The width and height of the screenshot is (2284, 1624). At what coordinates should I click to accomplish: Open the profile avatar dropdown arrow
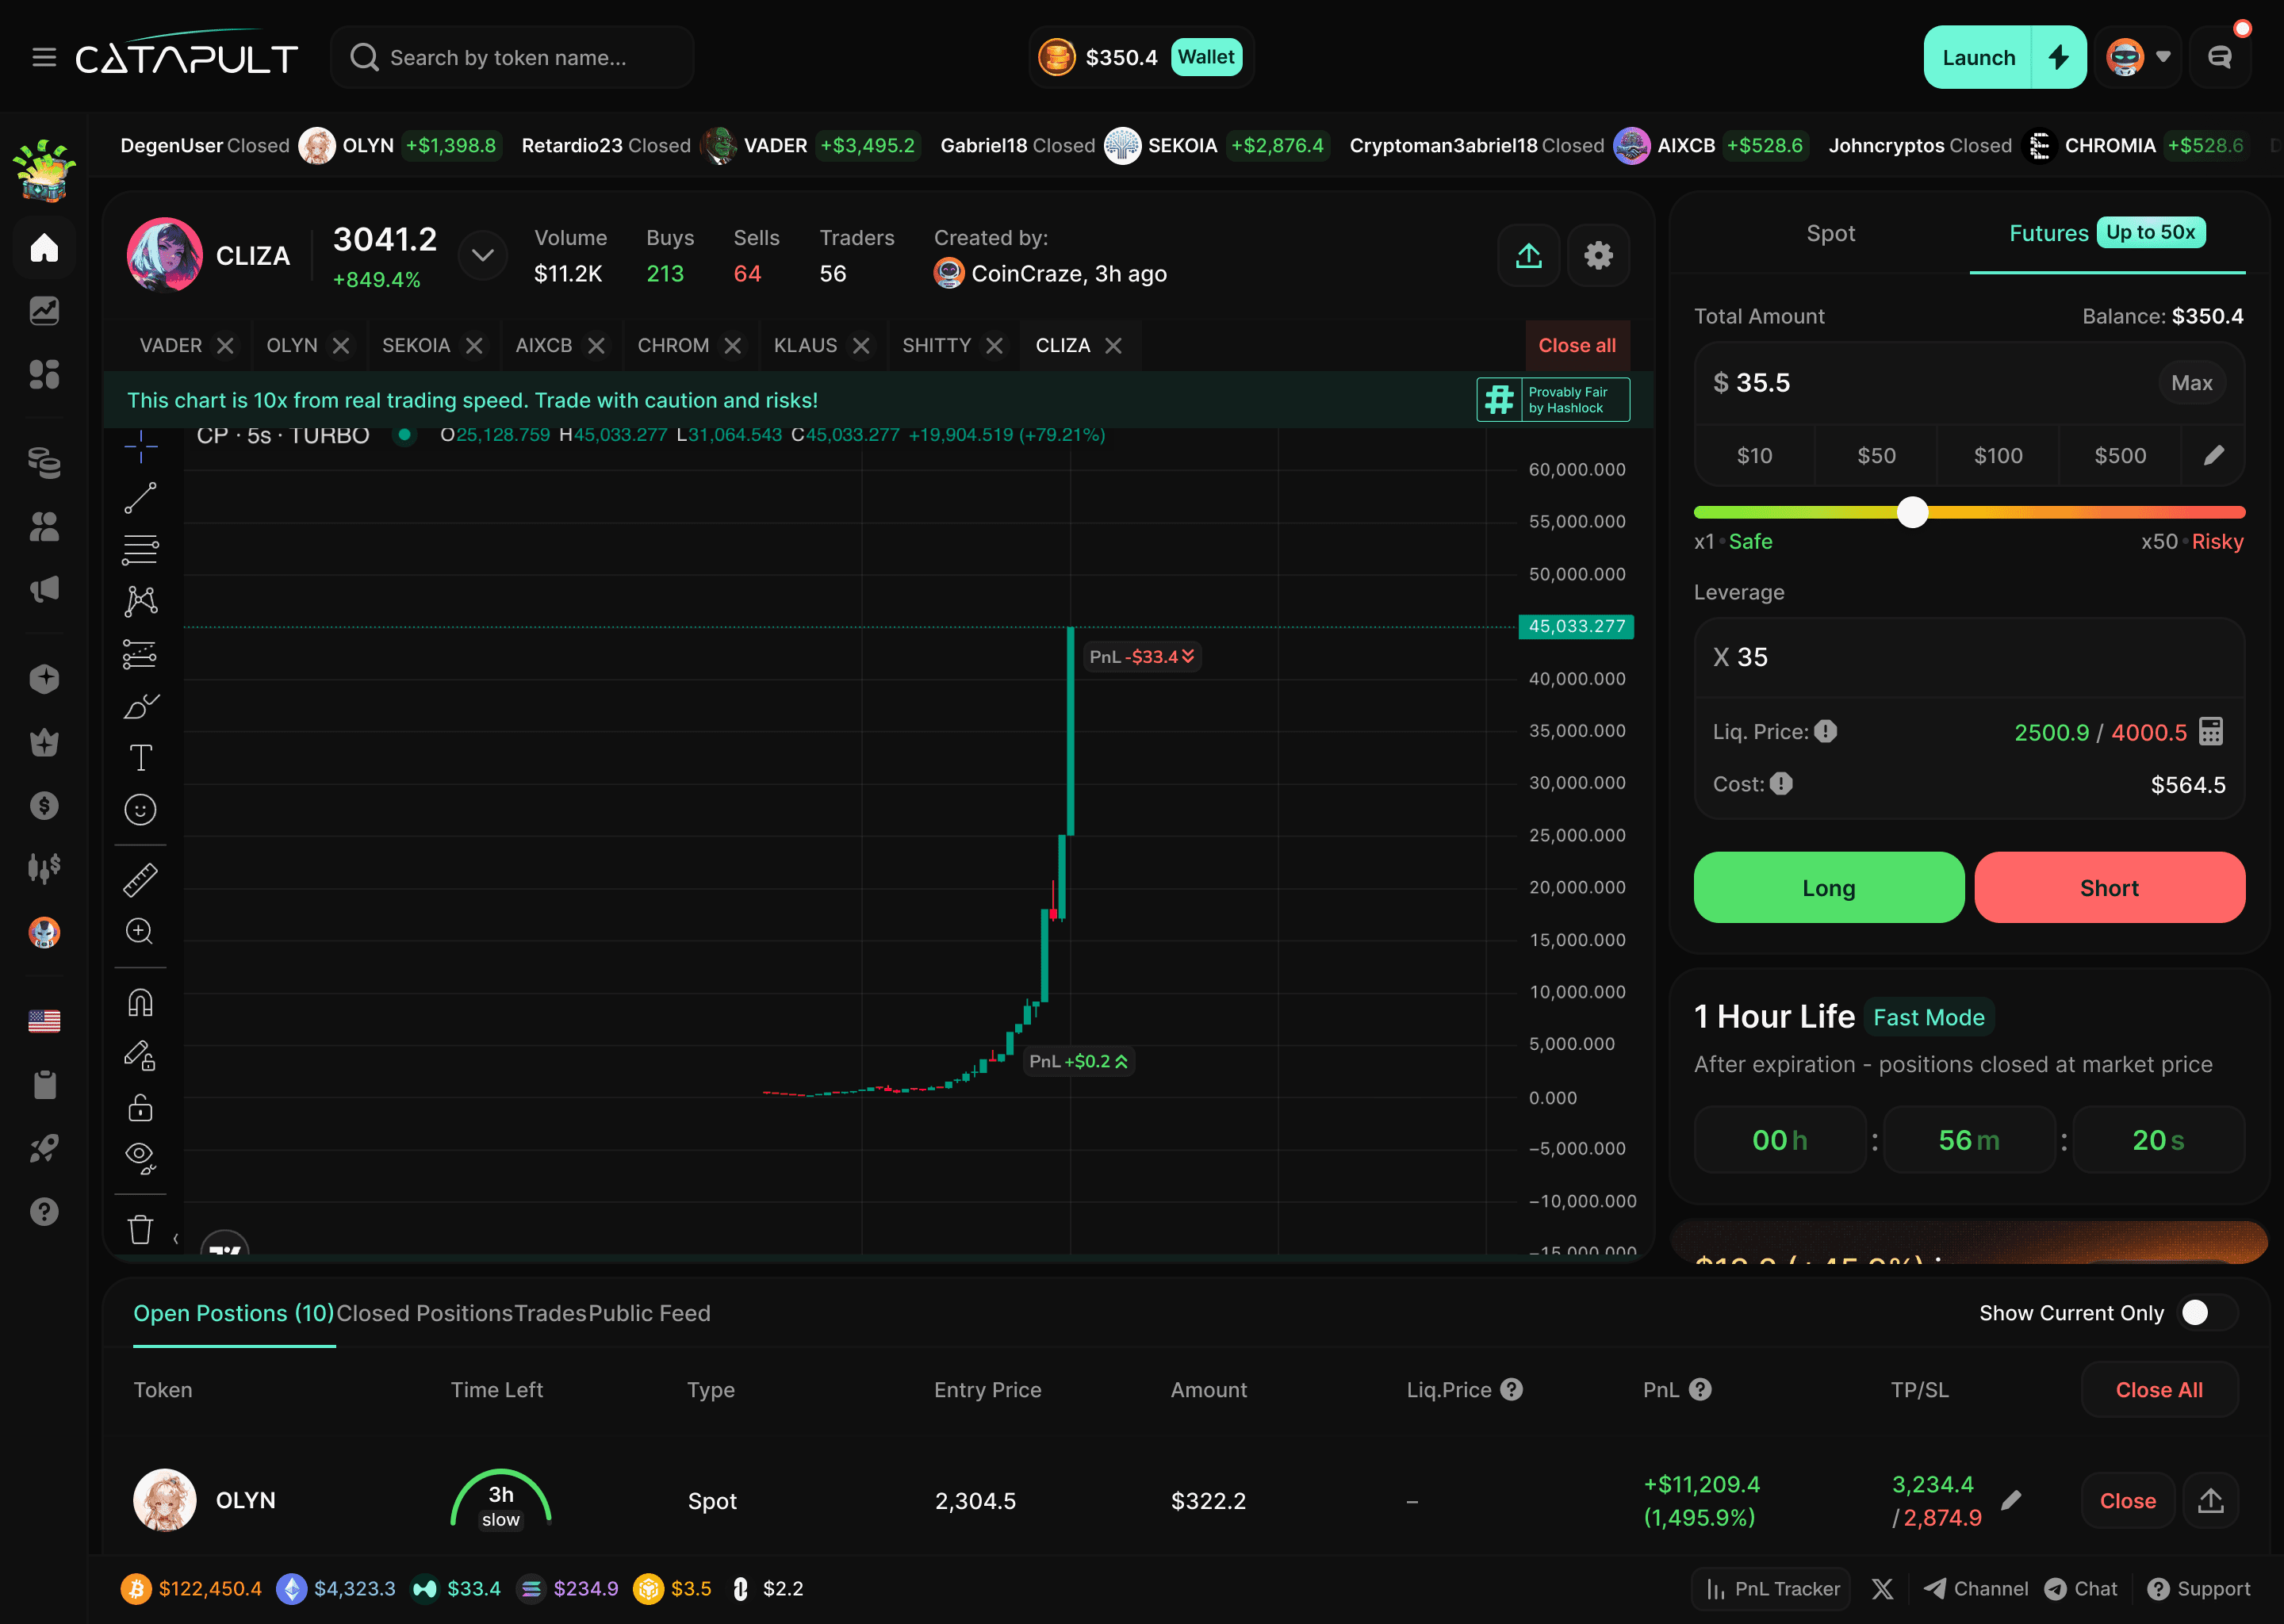tap(2163, 57)
